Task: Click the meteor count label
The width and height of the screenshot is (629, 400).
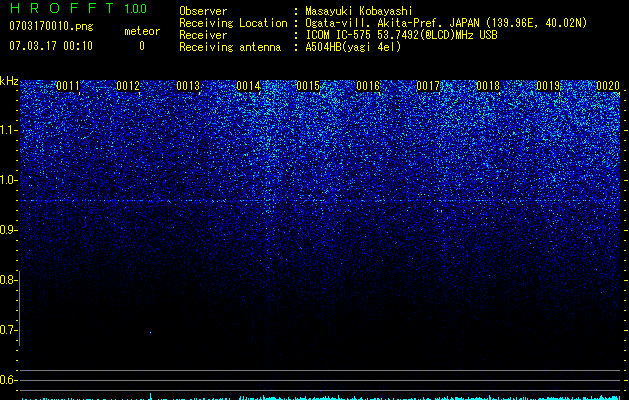Action: pos(142,31)
